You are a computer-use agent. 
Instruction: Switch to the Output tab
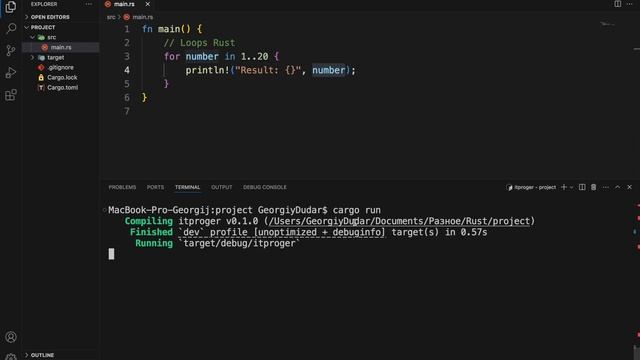(222, 187)
